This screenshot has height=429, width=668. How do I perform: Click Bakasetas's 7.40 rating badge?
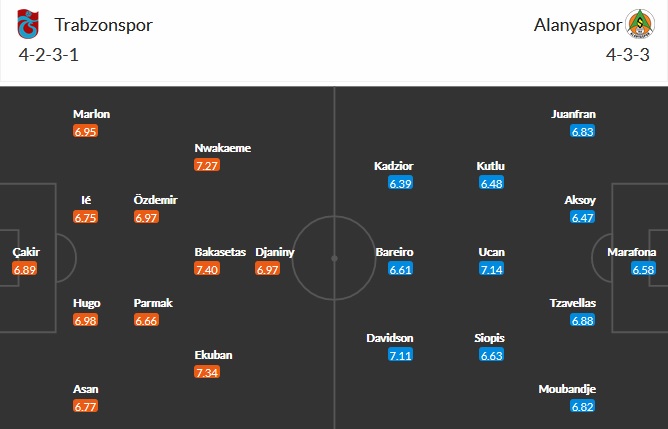click(x=208, y=270)
